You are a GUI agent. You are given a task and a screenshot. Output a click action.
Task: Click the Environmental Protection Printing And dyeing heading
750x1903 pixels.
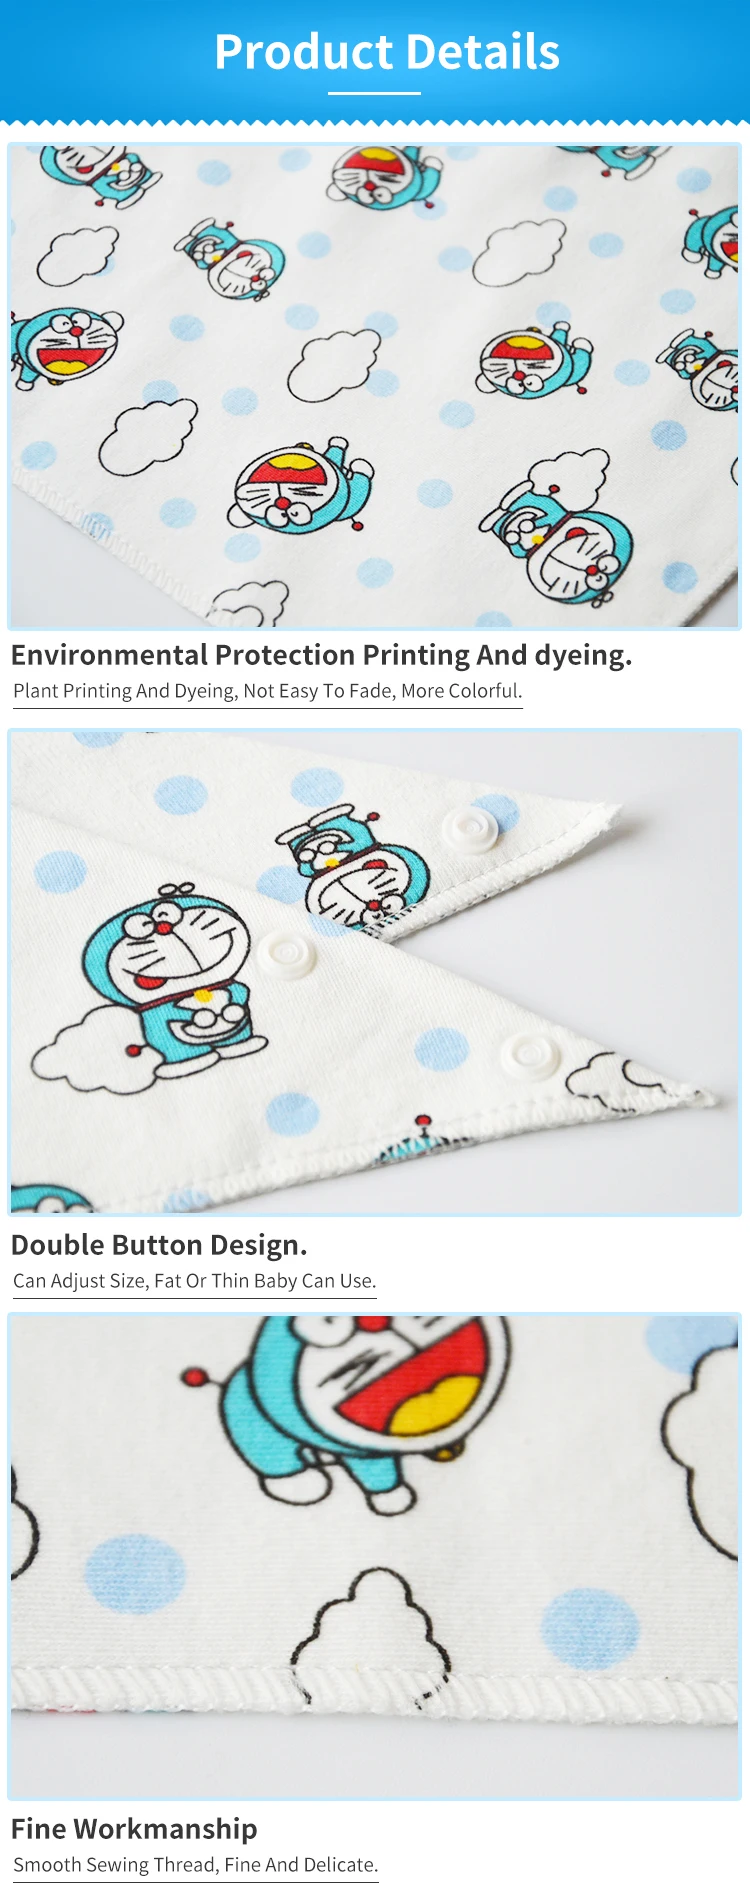[x=321, y=655]
